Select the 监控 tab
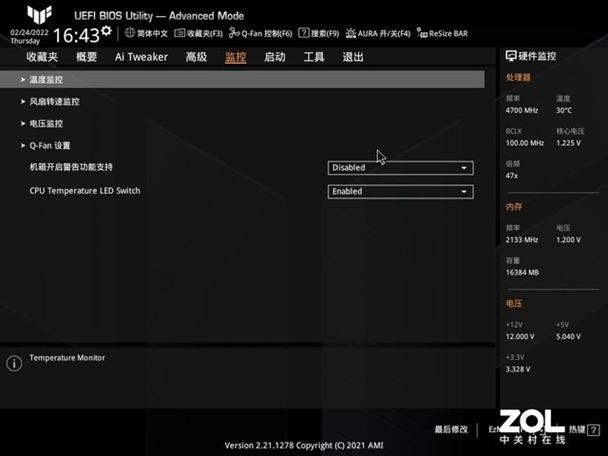Viewport: 608px width, 456px height. pos(235,57)
